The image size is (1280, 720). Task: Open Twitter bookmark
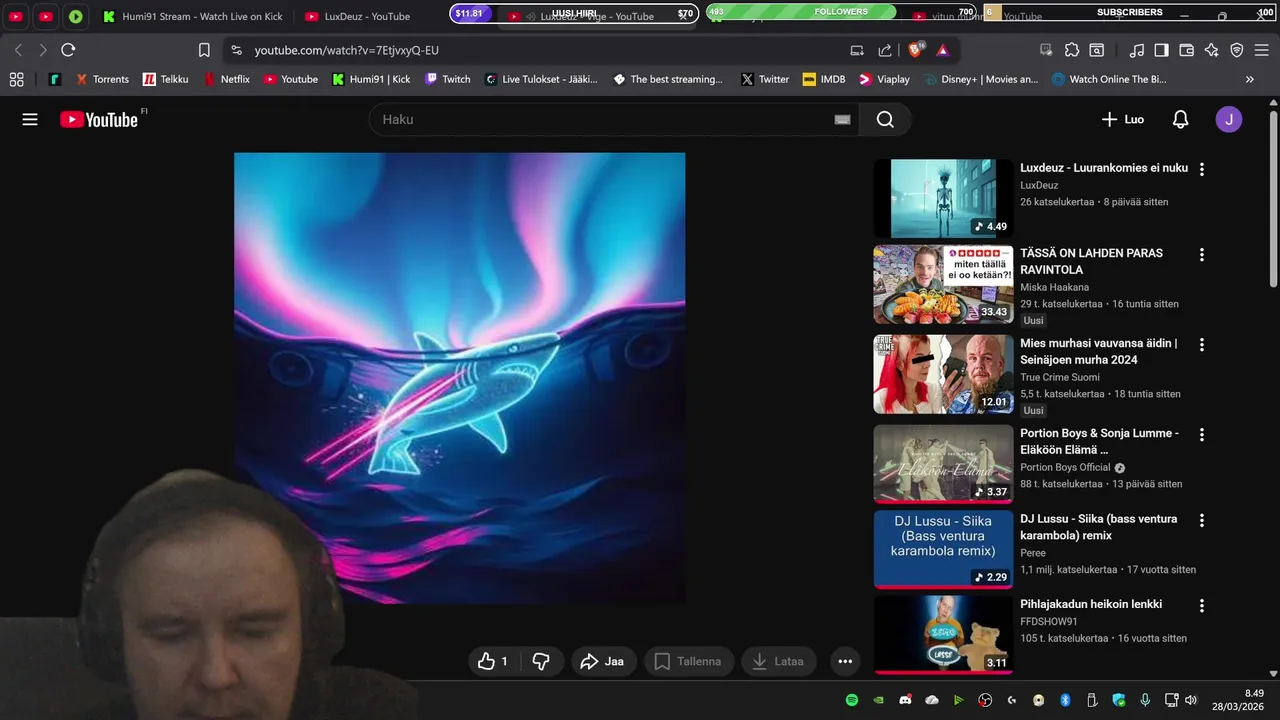pyautogui.click(x=765, y=79)
